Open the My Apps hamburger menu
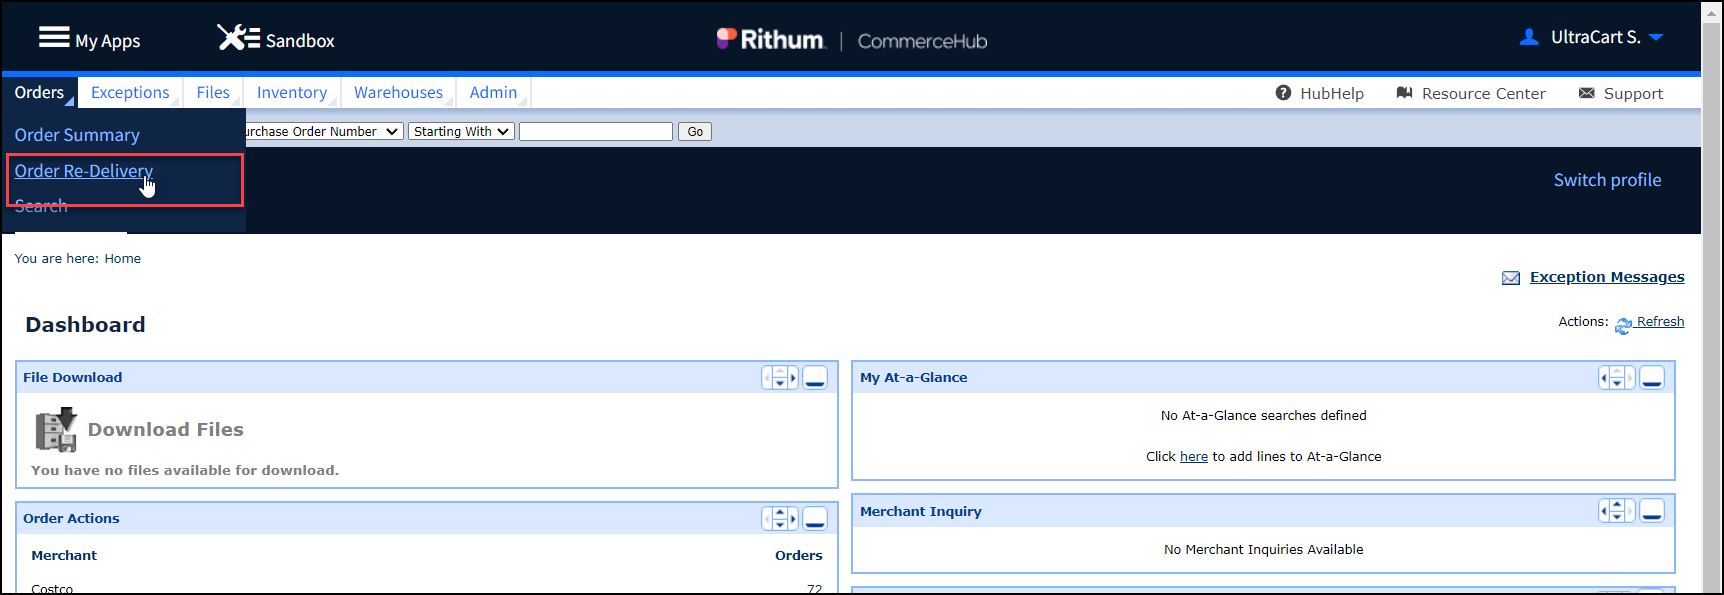1724x595 pixels. pyautogui.click(x=54, y=37)
